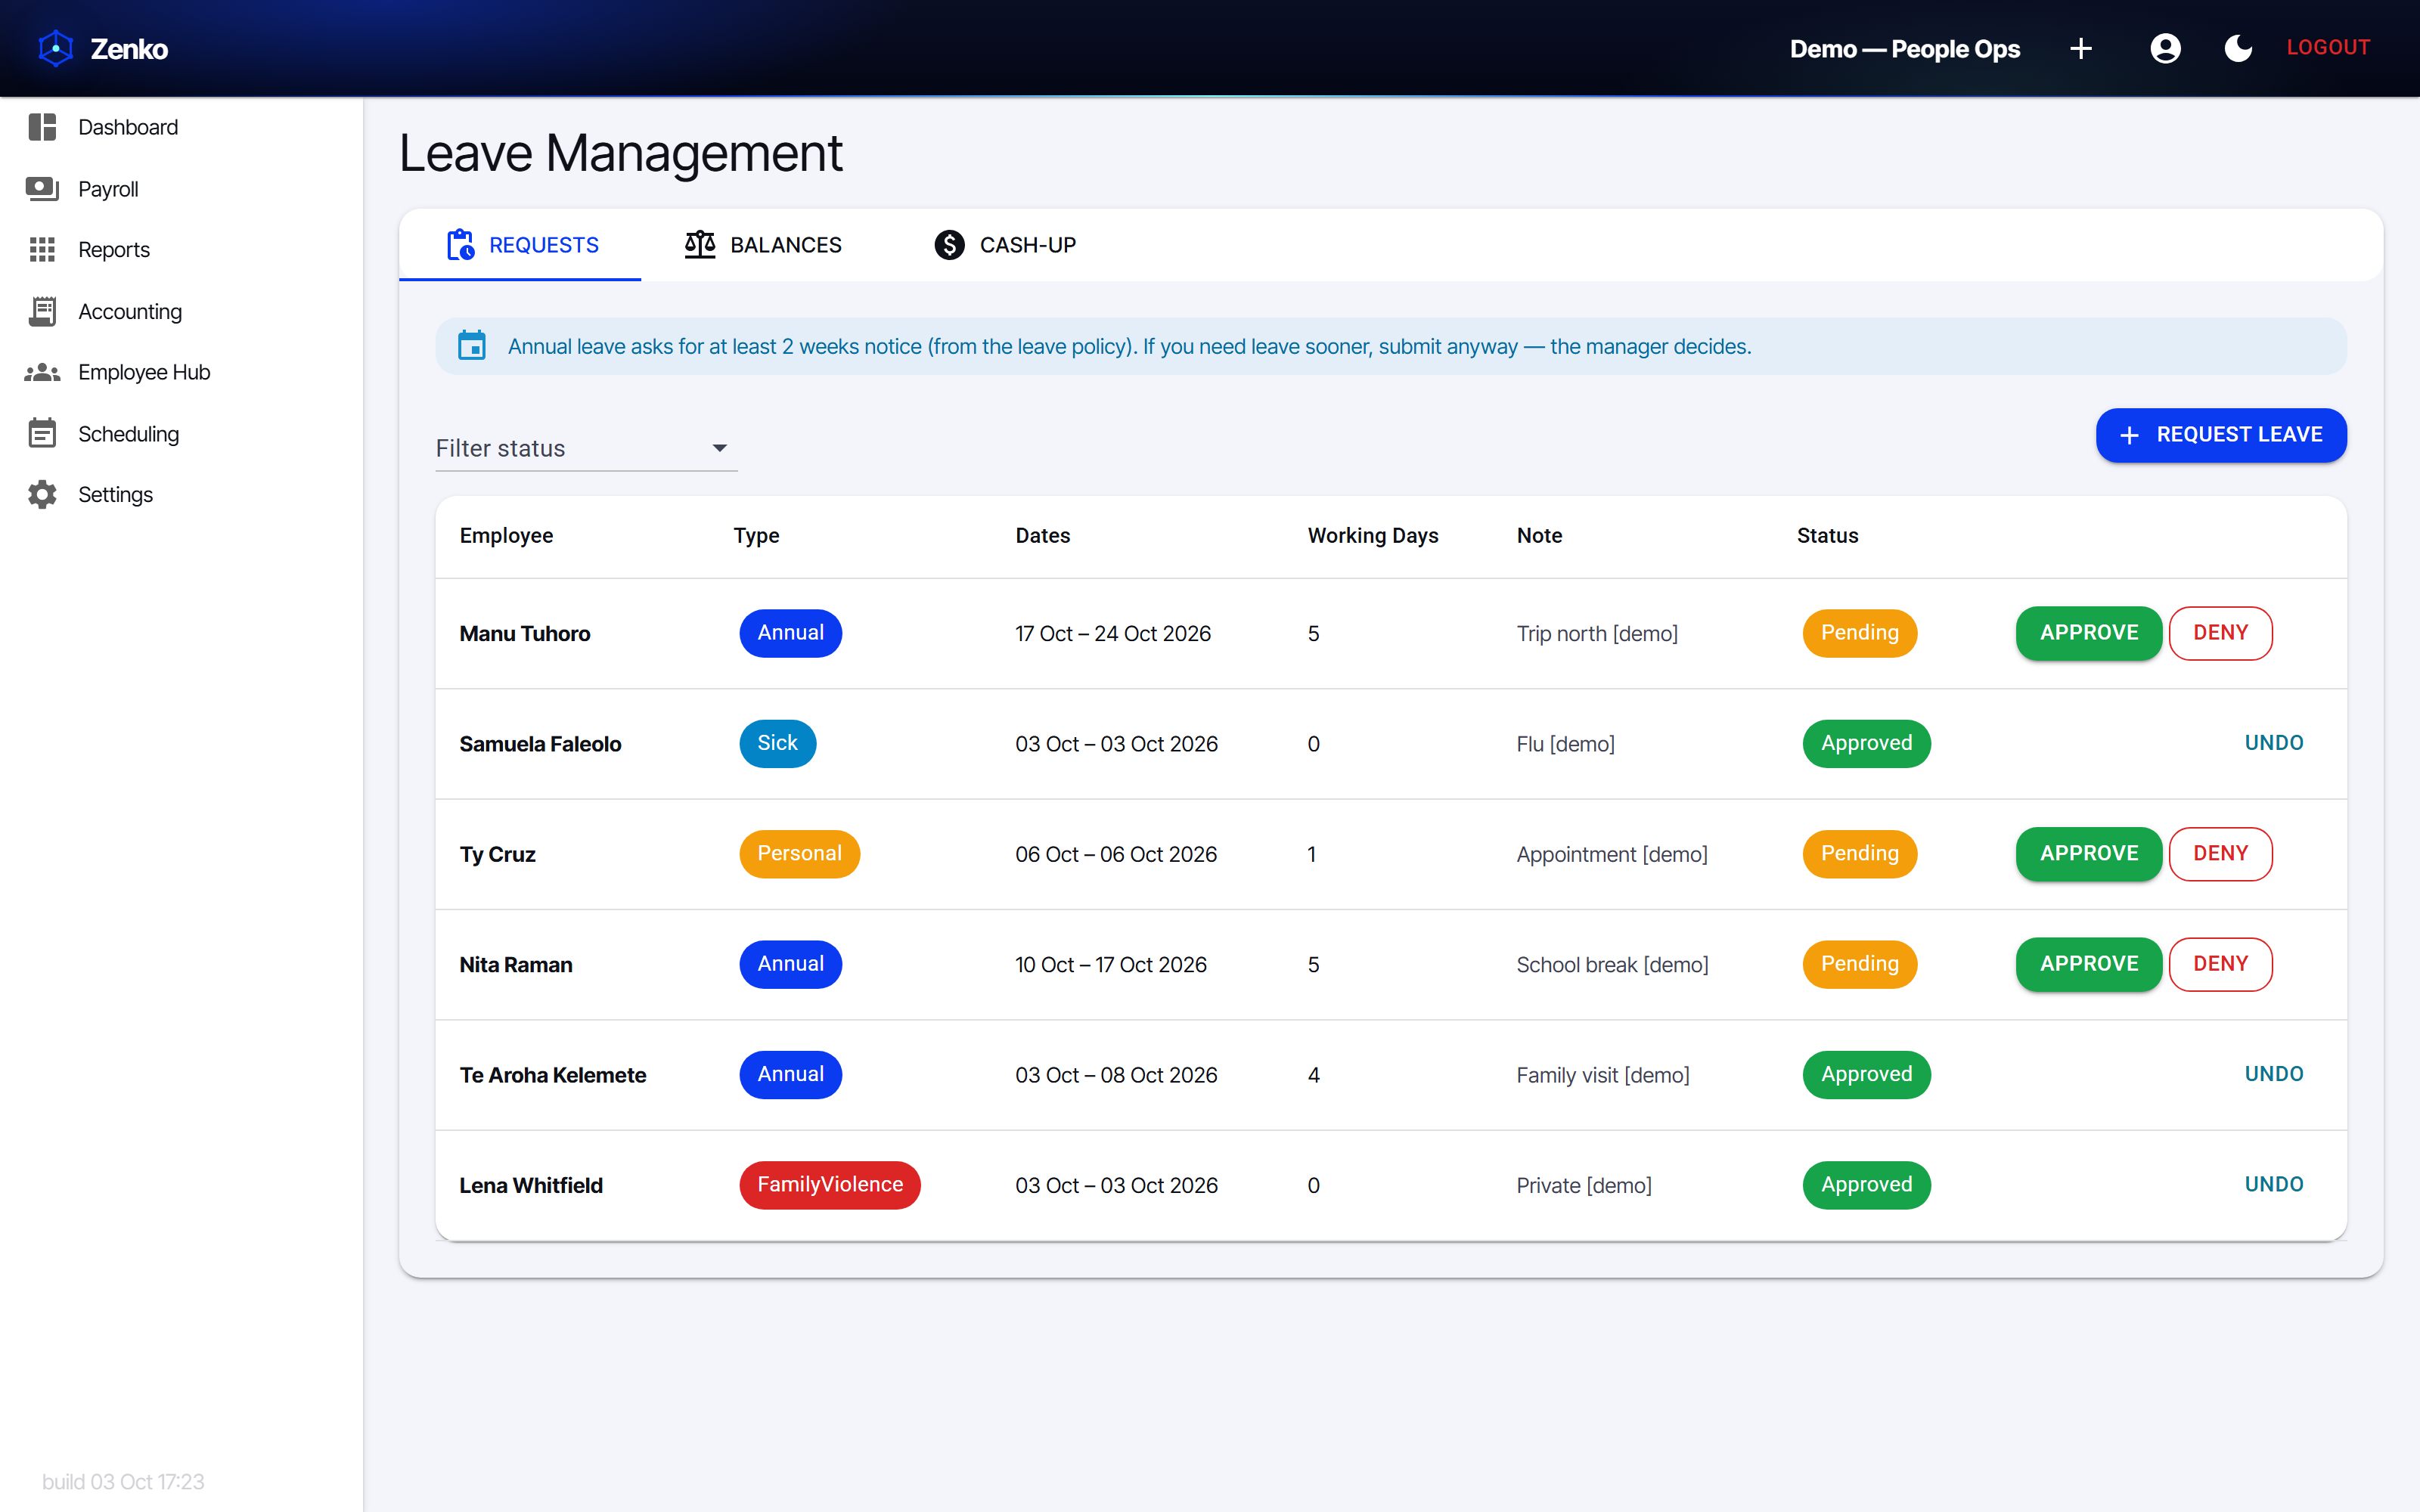2420x1512 pixels.
Task: Click the red Logout link
Action: tap(2328, 47)
